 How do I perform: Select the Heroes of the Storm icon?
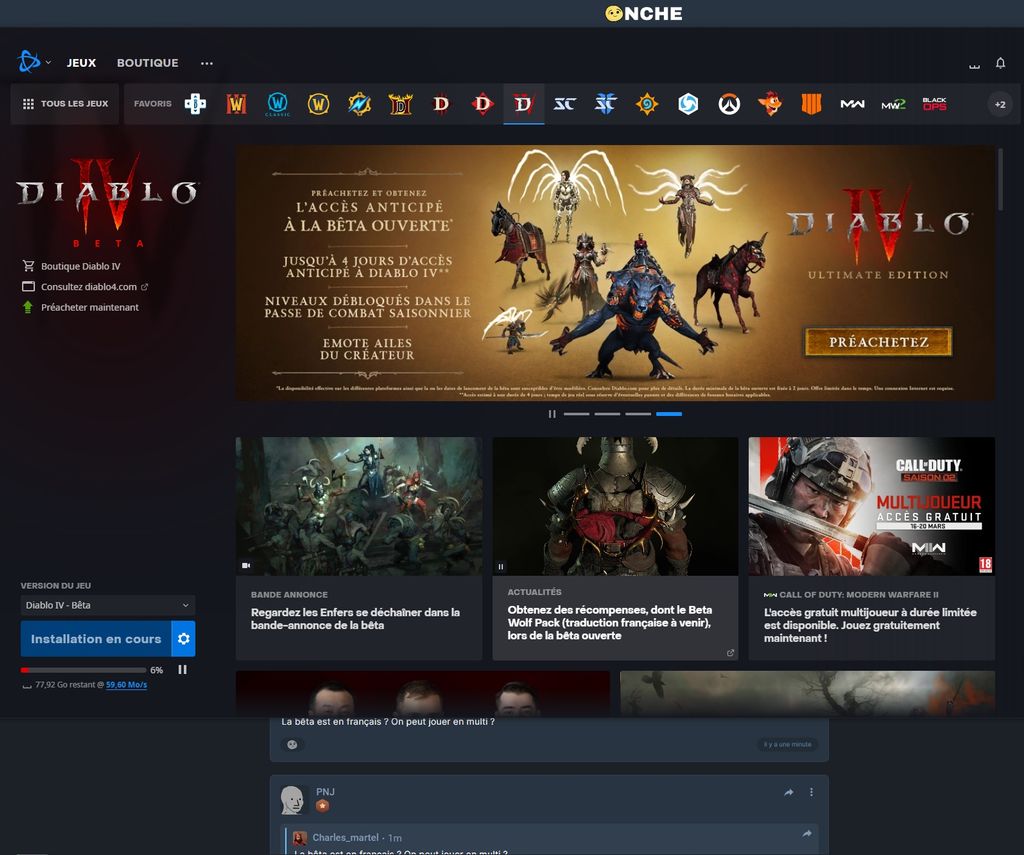point(688,104)
